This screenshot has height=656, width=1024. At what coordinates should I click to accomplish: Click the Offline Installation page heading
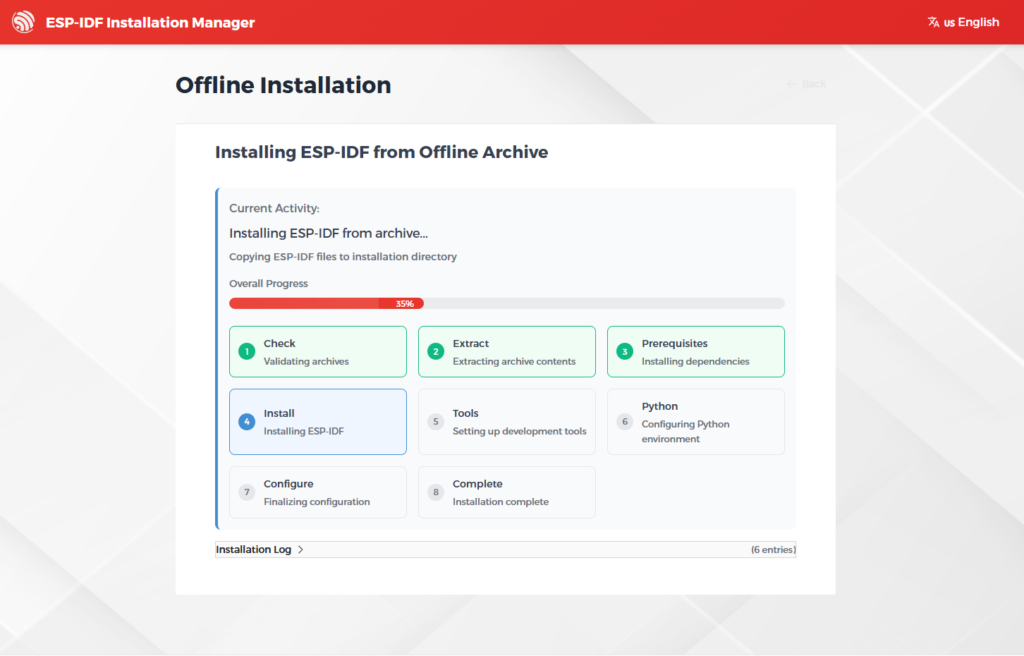coord(283,85)
